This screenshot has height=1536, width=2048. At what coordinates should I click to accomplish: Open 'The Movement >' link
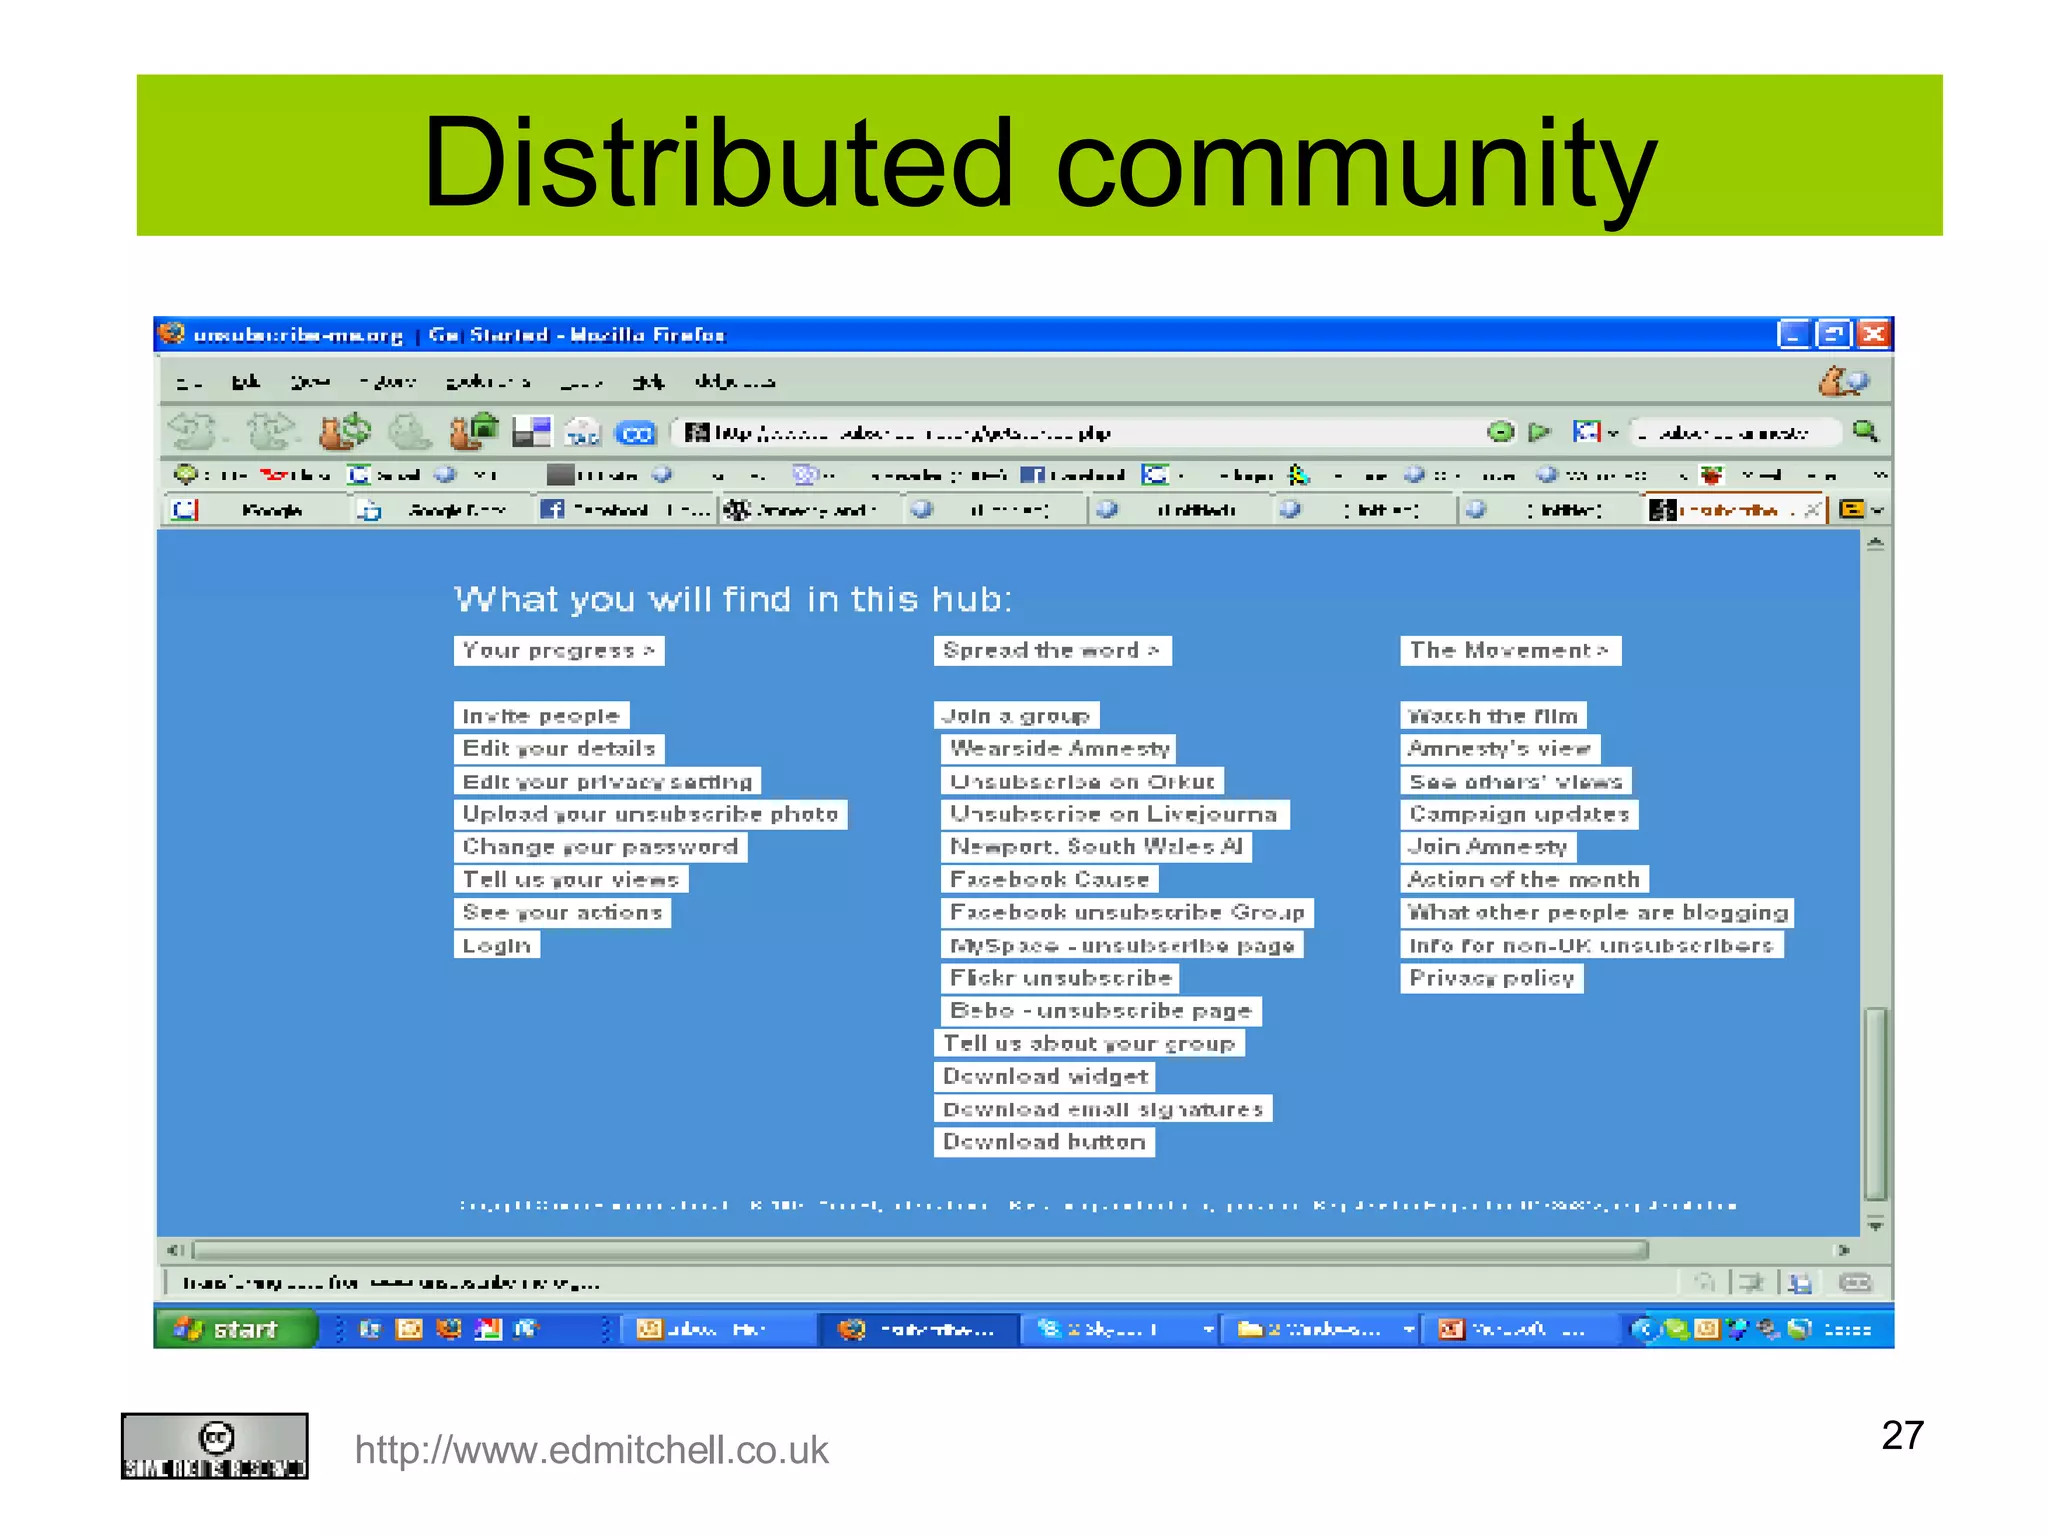pyautogui.click(x=1510, y=651)
